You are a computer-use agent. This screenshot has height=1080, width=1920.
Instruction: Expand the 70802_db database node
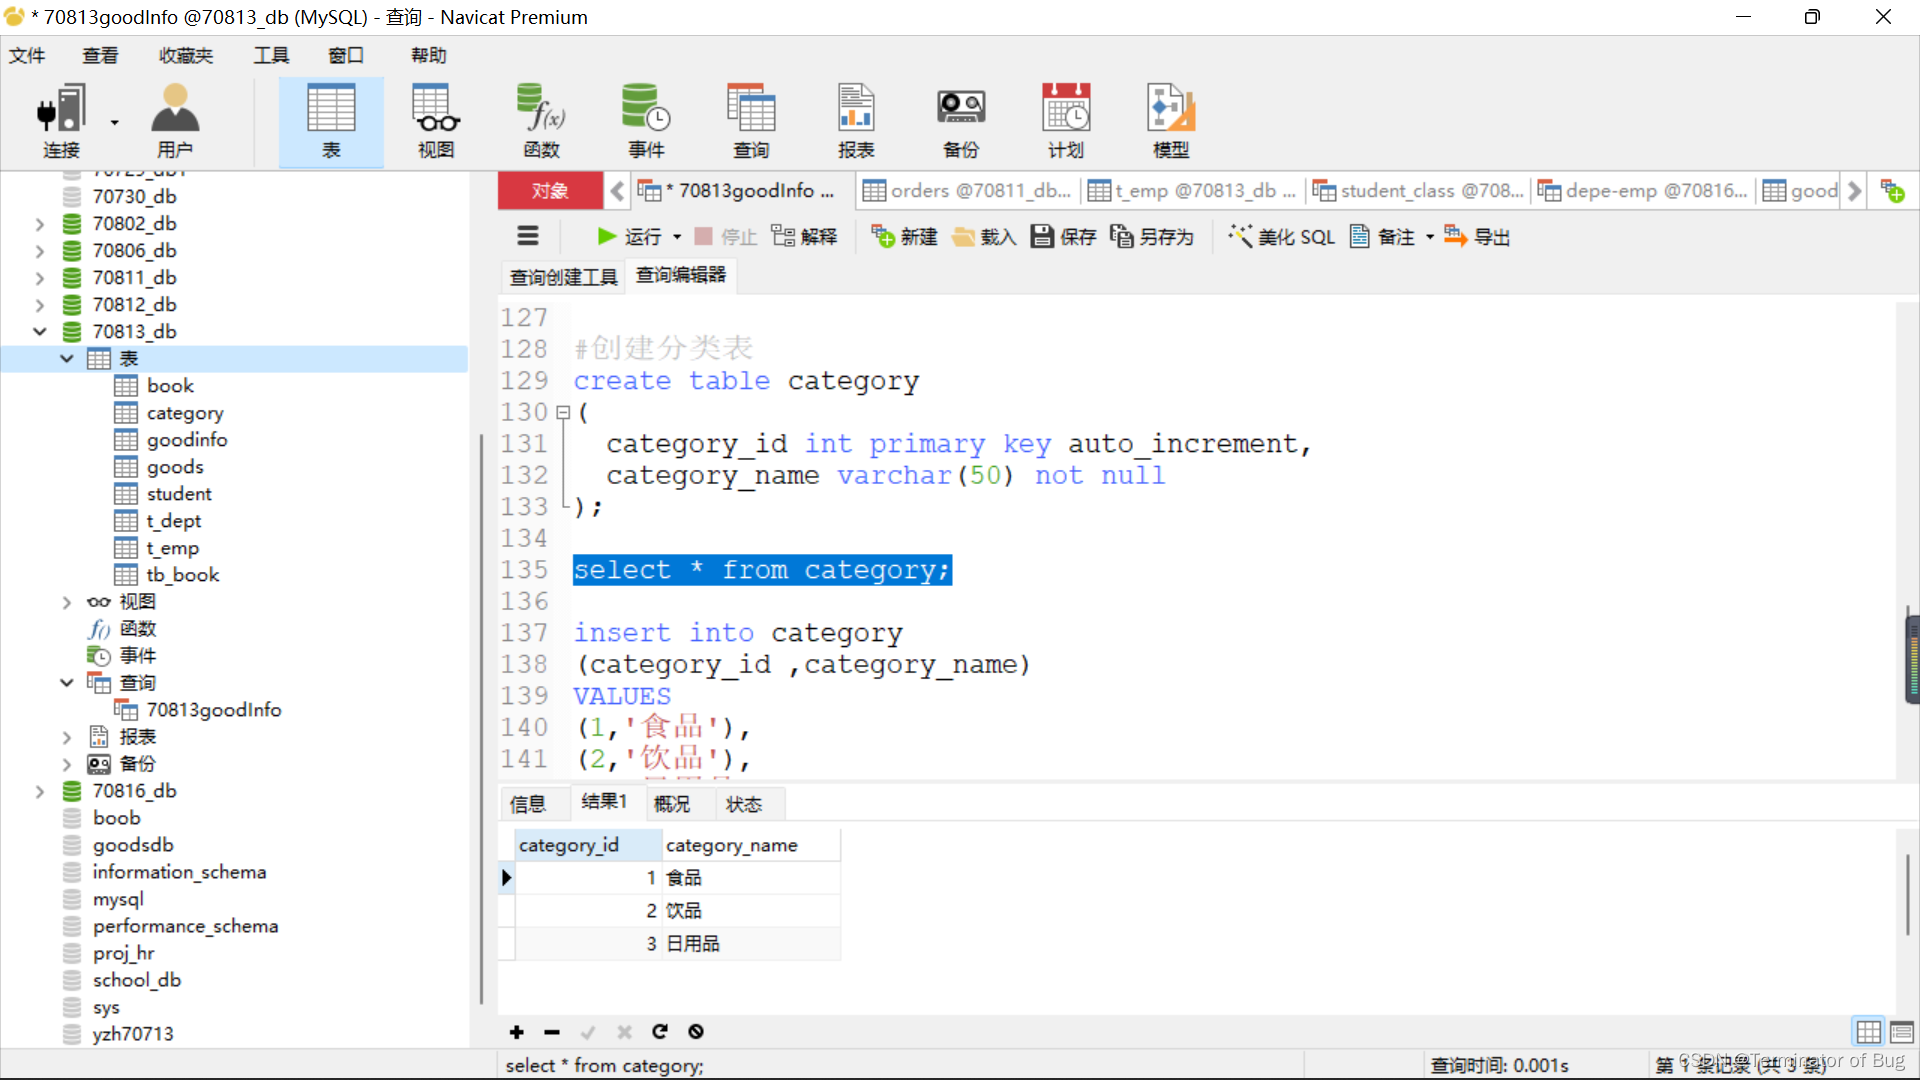[x=40, y=224]
